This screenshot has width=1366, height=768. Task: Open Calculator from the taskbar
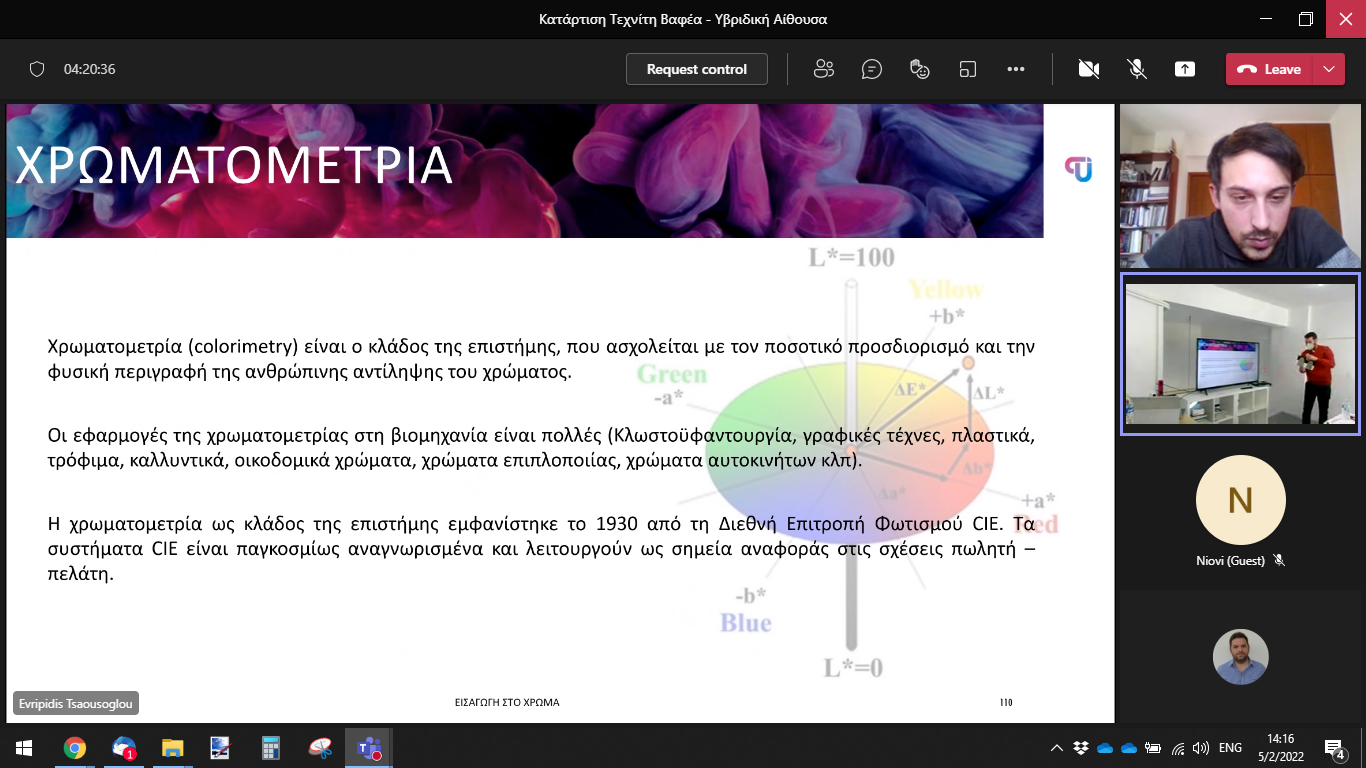click(270, 747)
